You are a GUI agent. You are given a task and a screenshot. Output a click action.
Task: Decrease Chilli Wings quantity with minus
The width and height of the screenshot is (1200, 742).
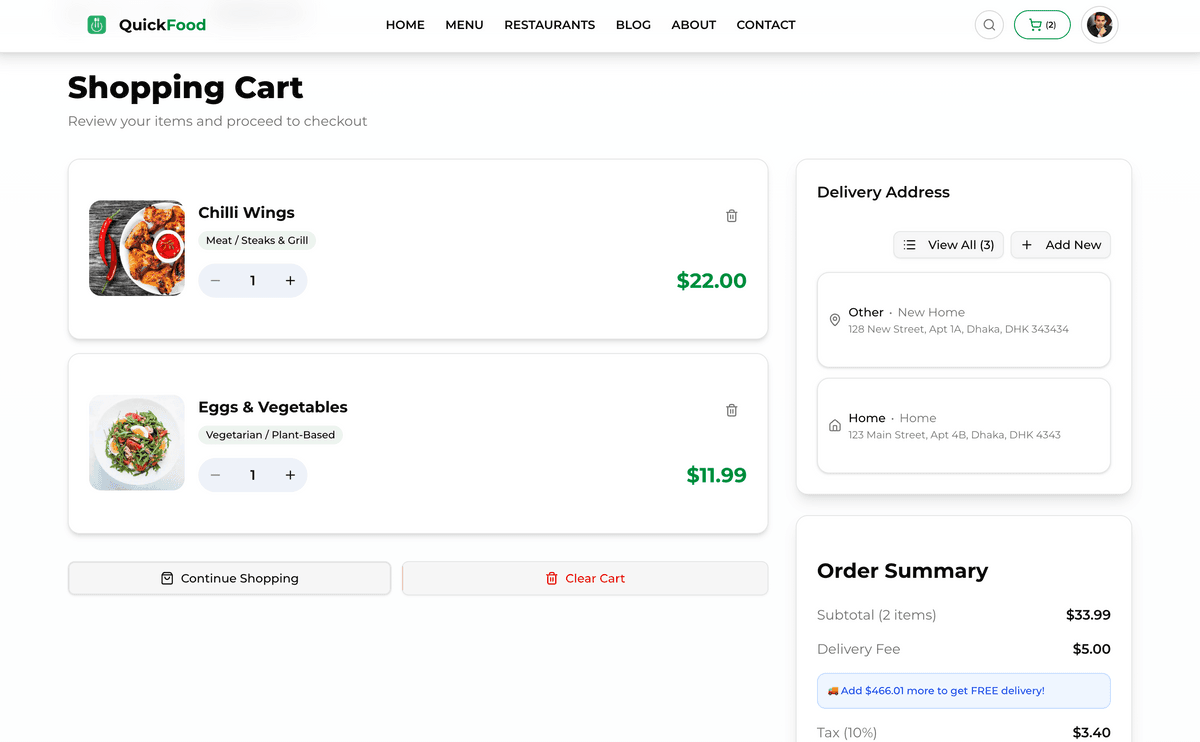click(215, 281)
